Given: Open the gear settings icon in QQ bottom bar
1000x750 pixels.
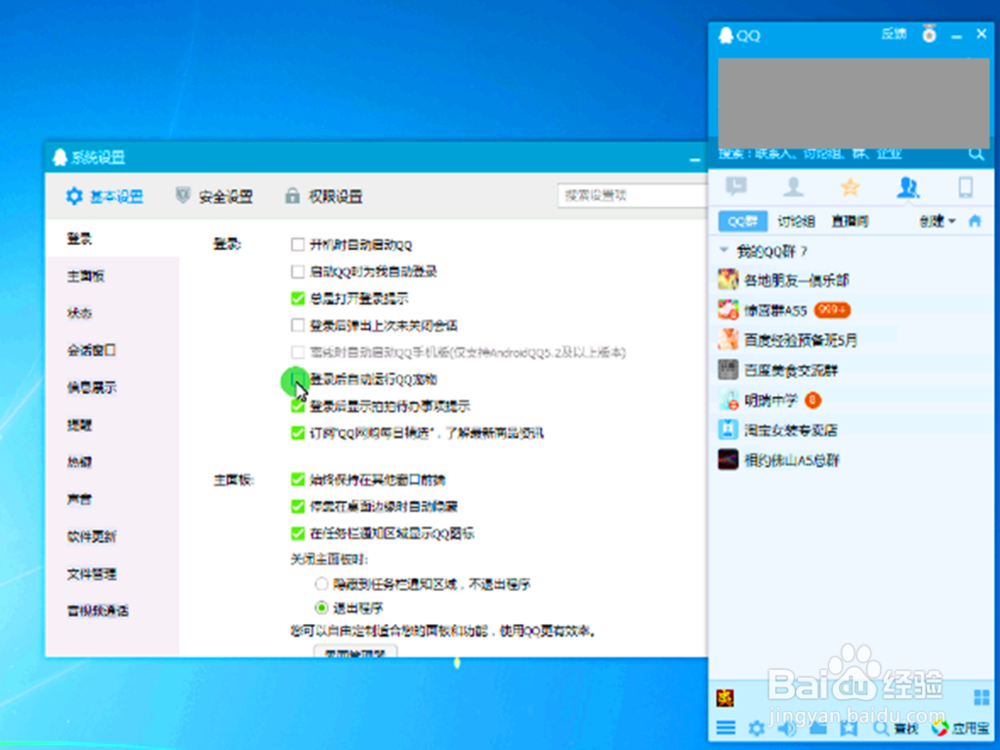Looking at the screenshot, I should click(x=756, y=728).
